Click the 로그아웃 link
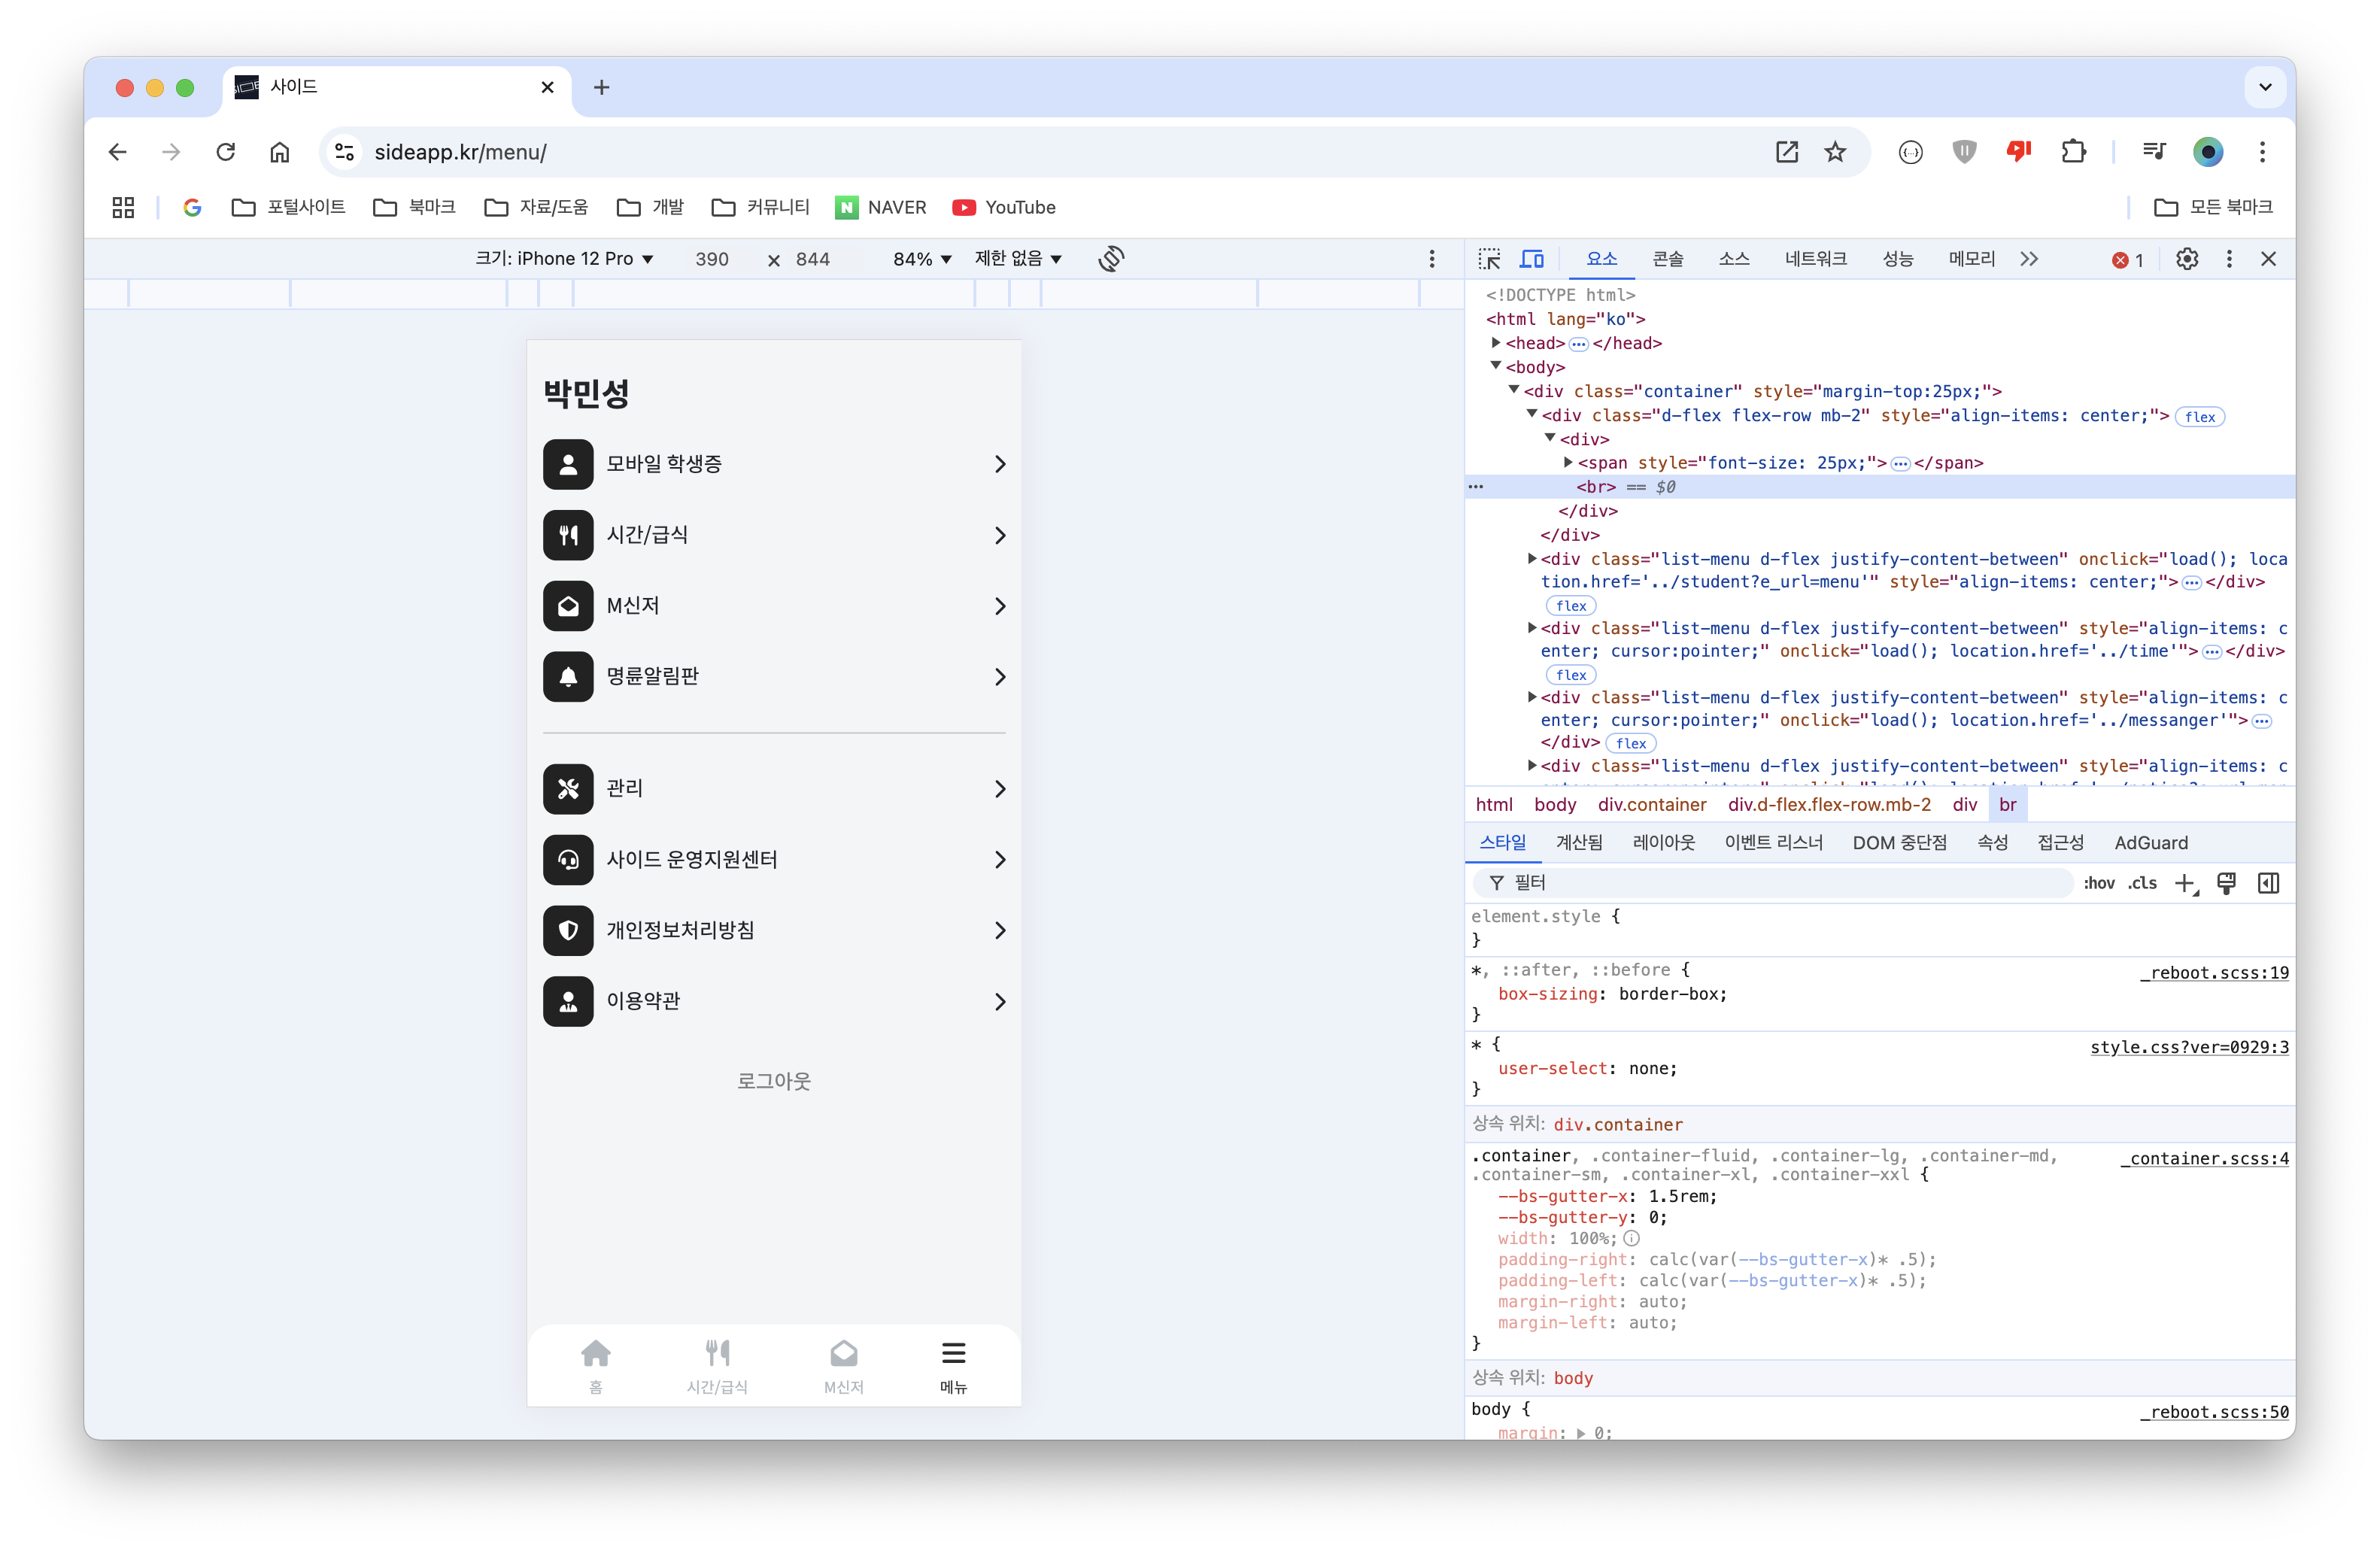 coord(774,1081)
